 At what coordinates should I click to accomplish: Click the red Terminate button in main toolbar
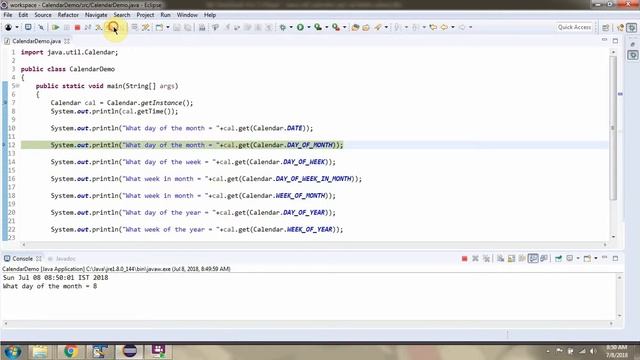77,27
